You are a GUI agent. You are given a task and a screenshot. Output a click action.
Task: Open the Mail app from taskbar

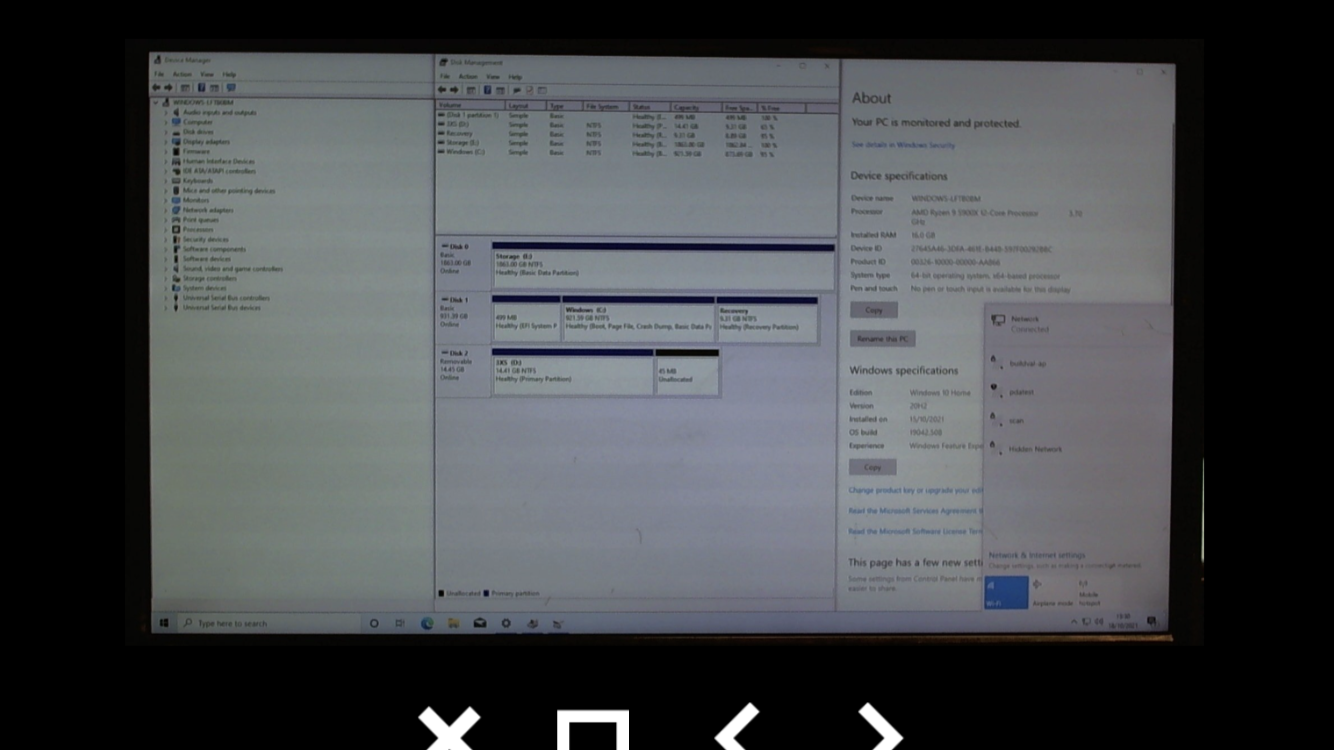480,623
